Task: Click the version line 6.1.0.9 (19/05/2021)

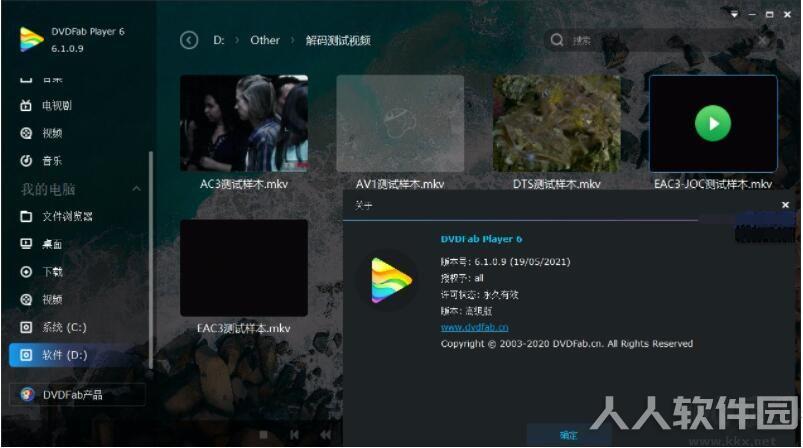Action: click(505, 262)
